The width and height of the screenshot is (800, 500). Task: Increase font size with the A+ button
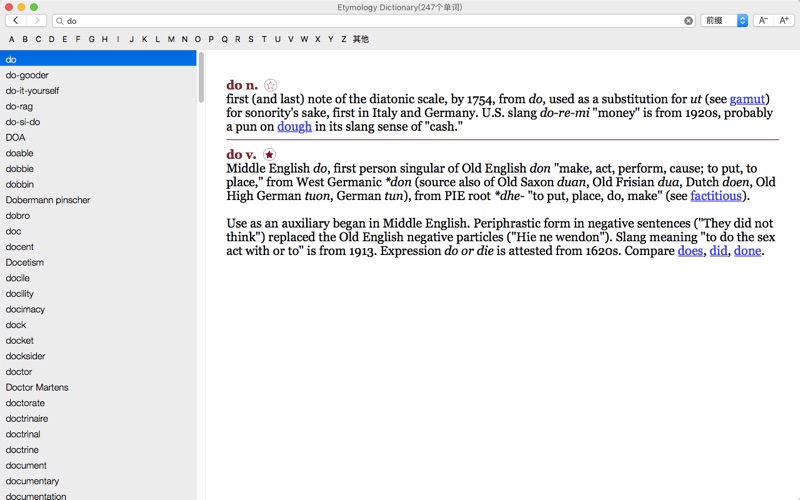(784, 20)
